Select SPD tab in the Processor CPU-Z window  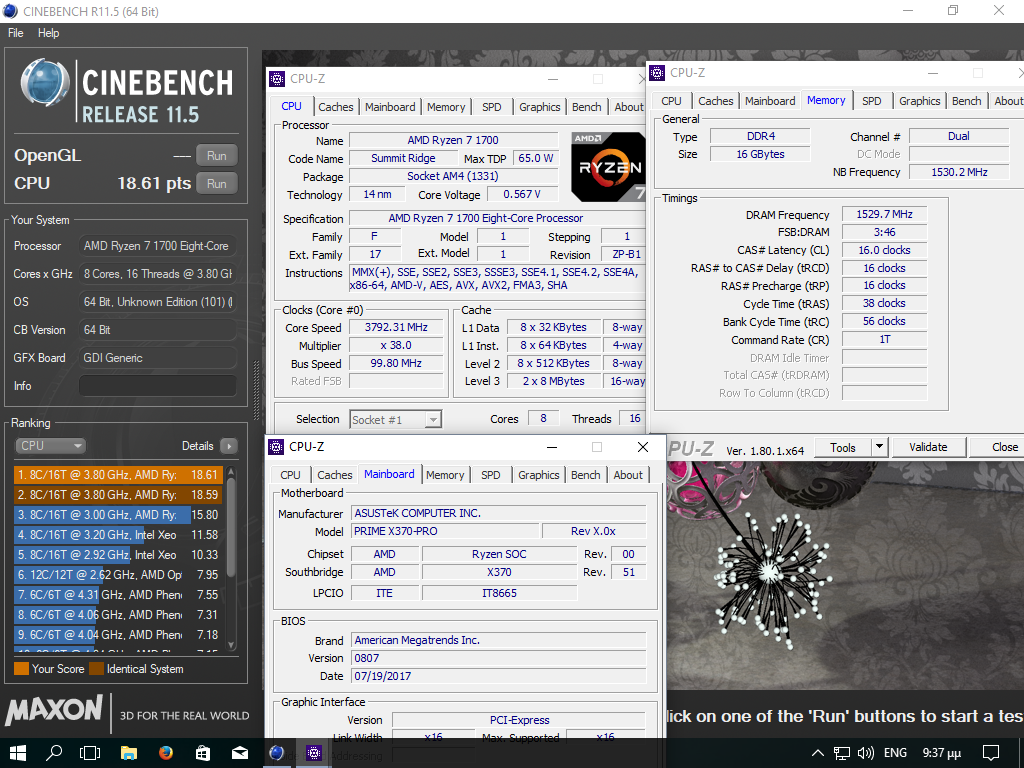[492, 107]
